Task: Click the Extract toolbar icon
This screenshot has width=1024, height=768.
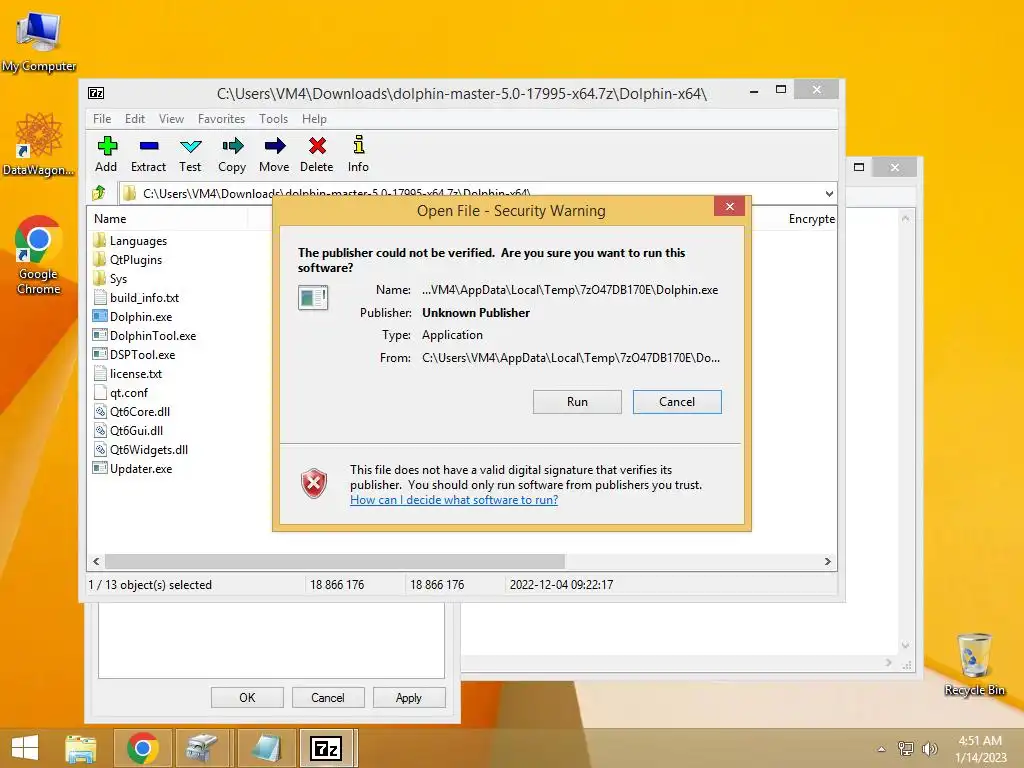Action: (149, 146)
